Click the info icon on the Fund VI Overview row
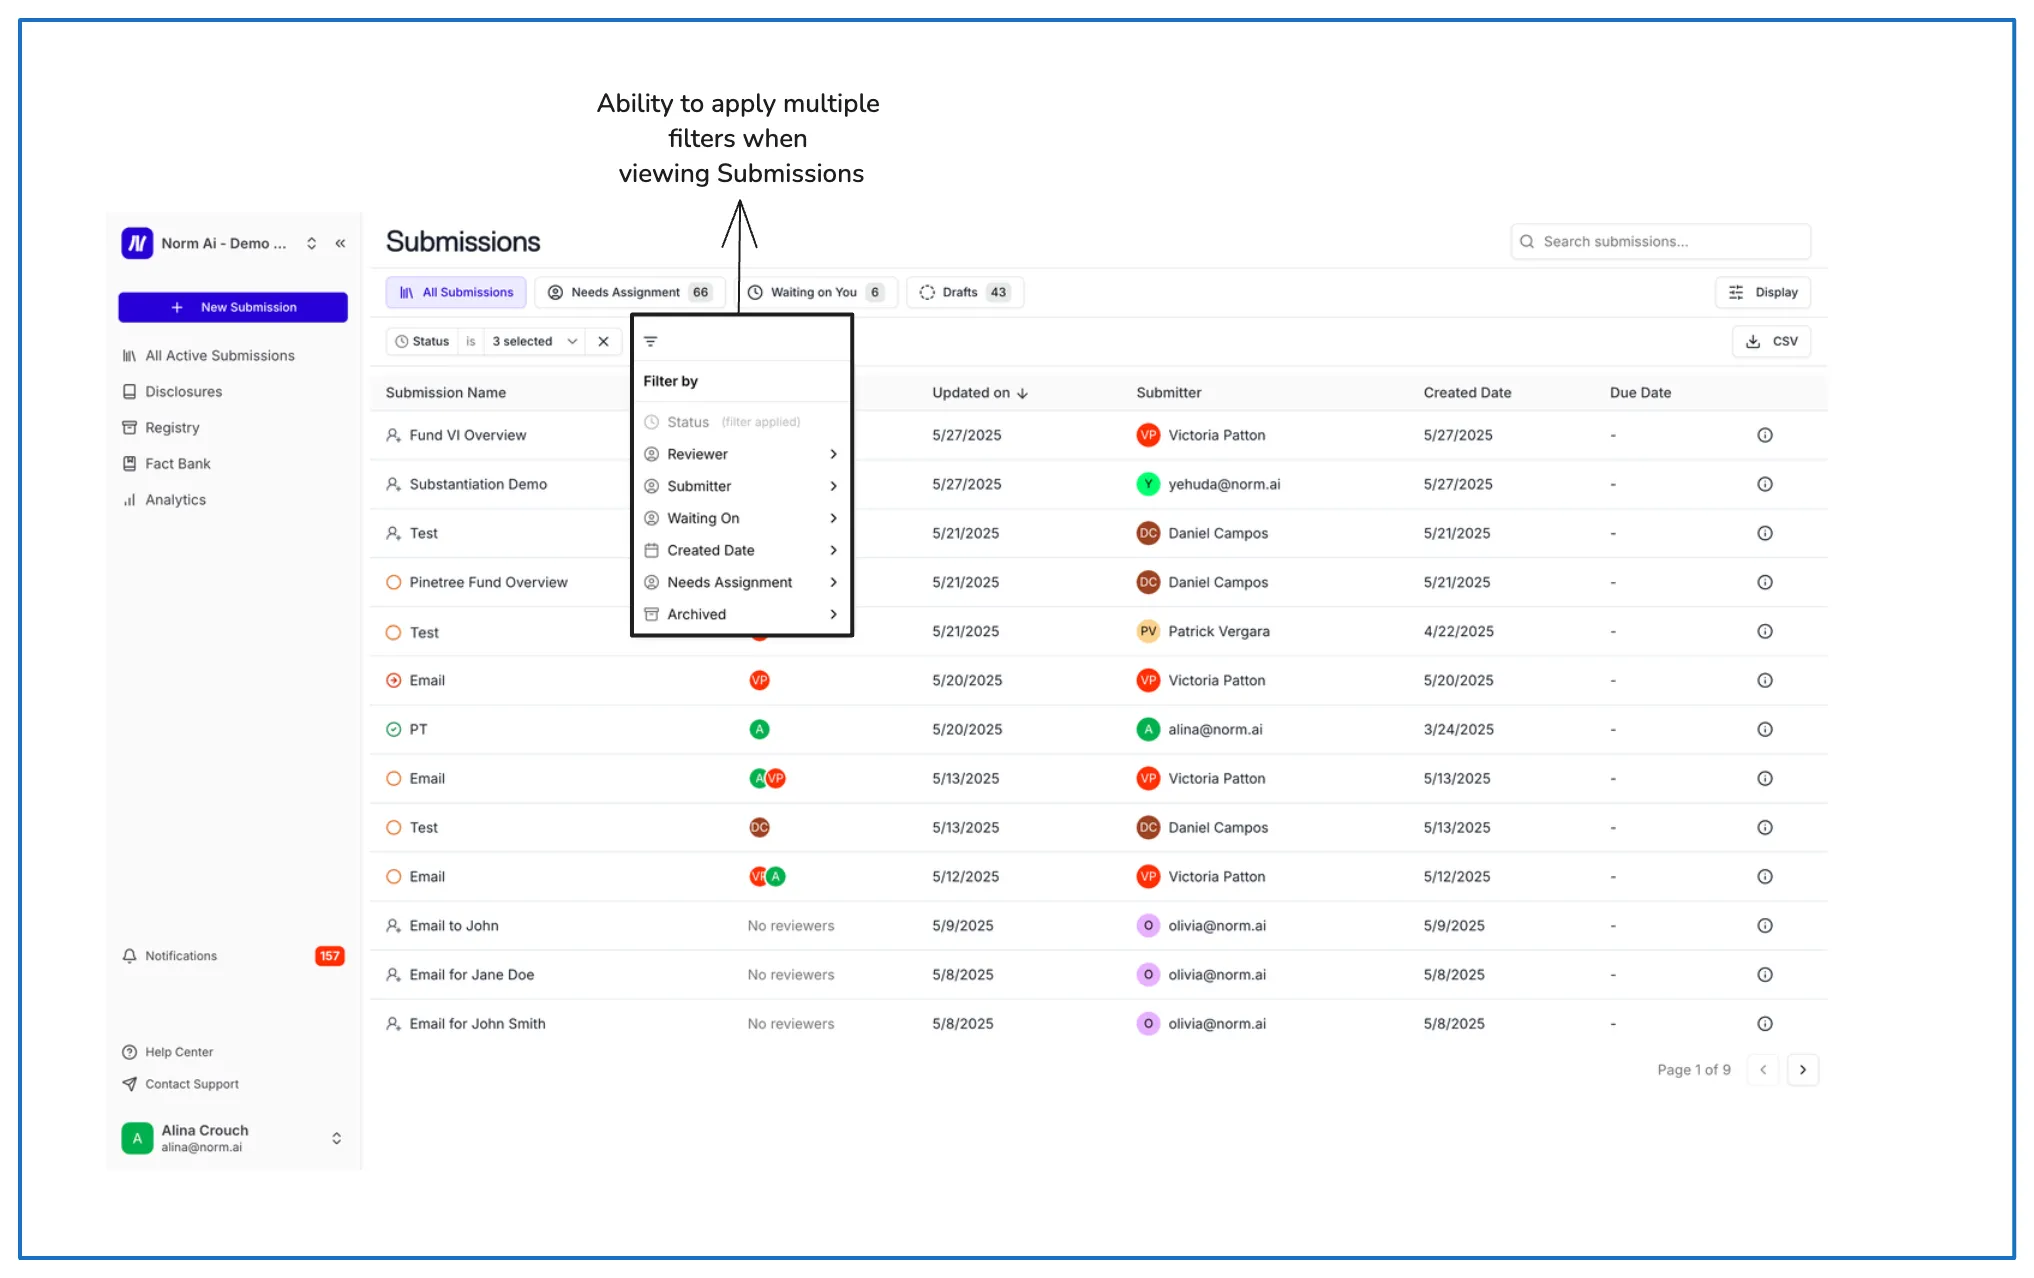2034x1278 pixels. pyautogui.click(x=1764, y=435)
